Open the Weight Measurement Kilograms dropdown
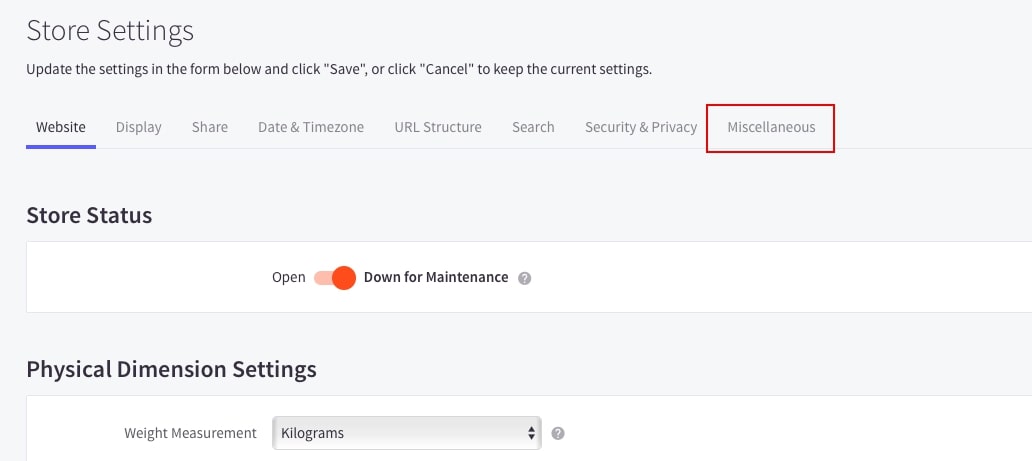The width and height of the screenshot is (1032, 461). tap(405, 434)
